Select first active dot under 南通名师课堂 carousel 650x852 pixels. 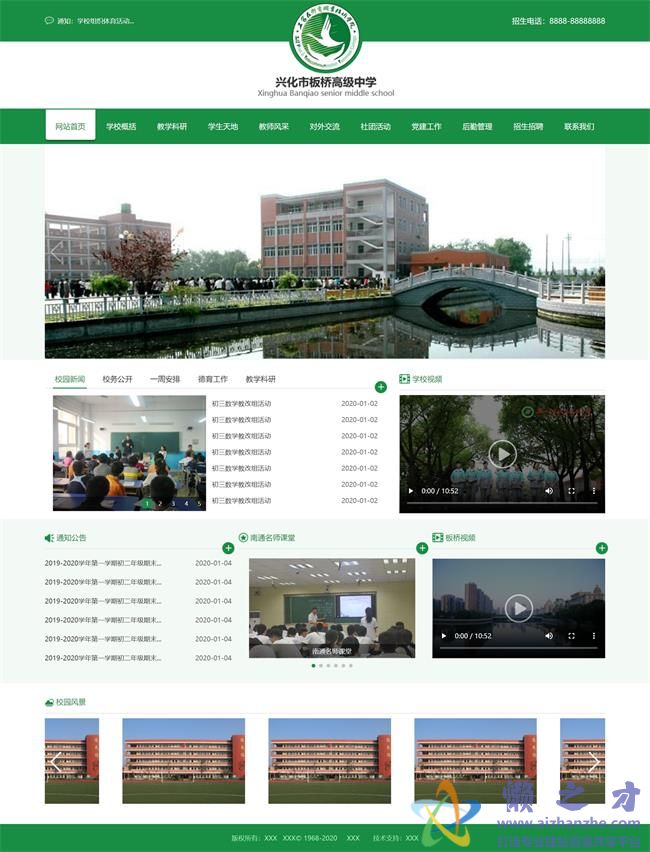point(314,666)
